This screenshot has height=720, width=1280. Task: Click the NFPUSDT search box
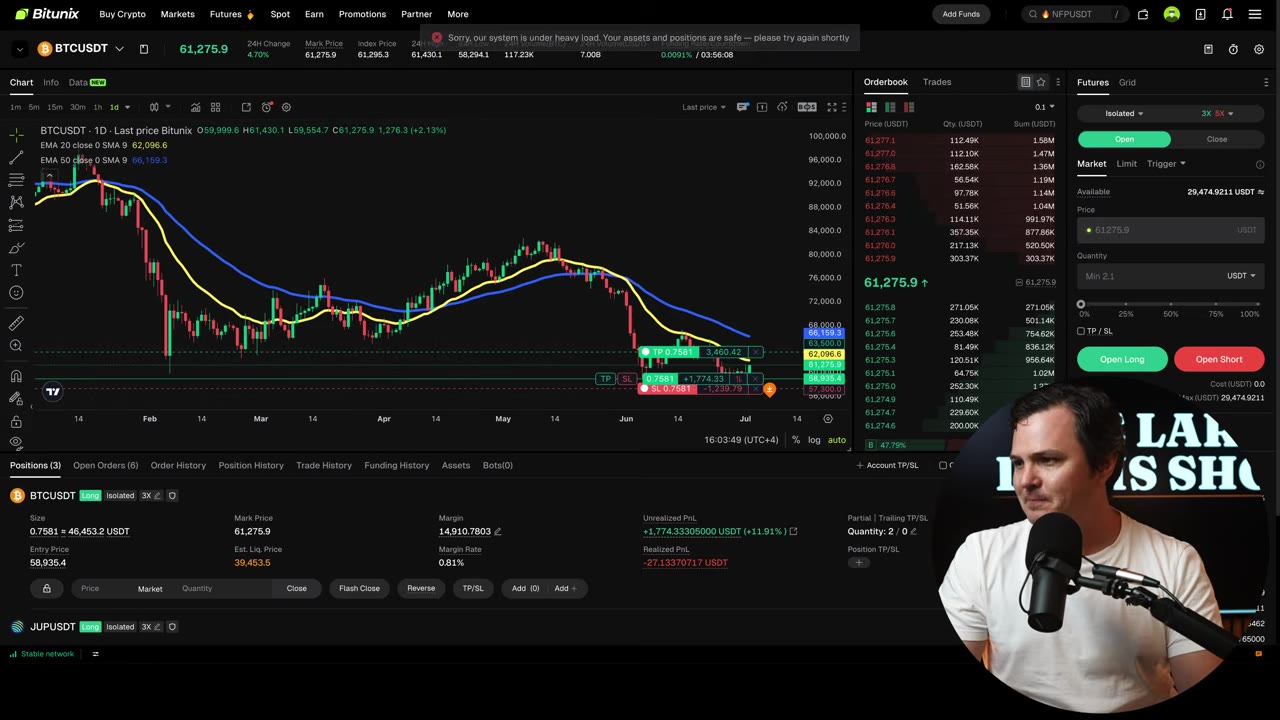(1073, 14)
